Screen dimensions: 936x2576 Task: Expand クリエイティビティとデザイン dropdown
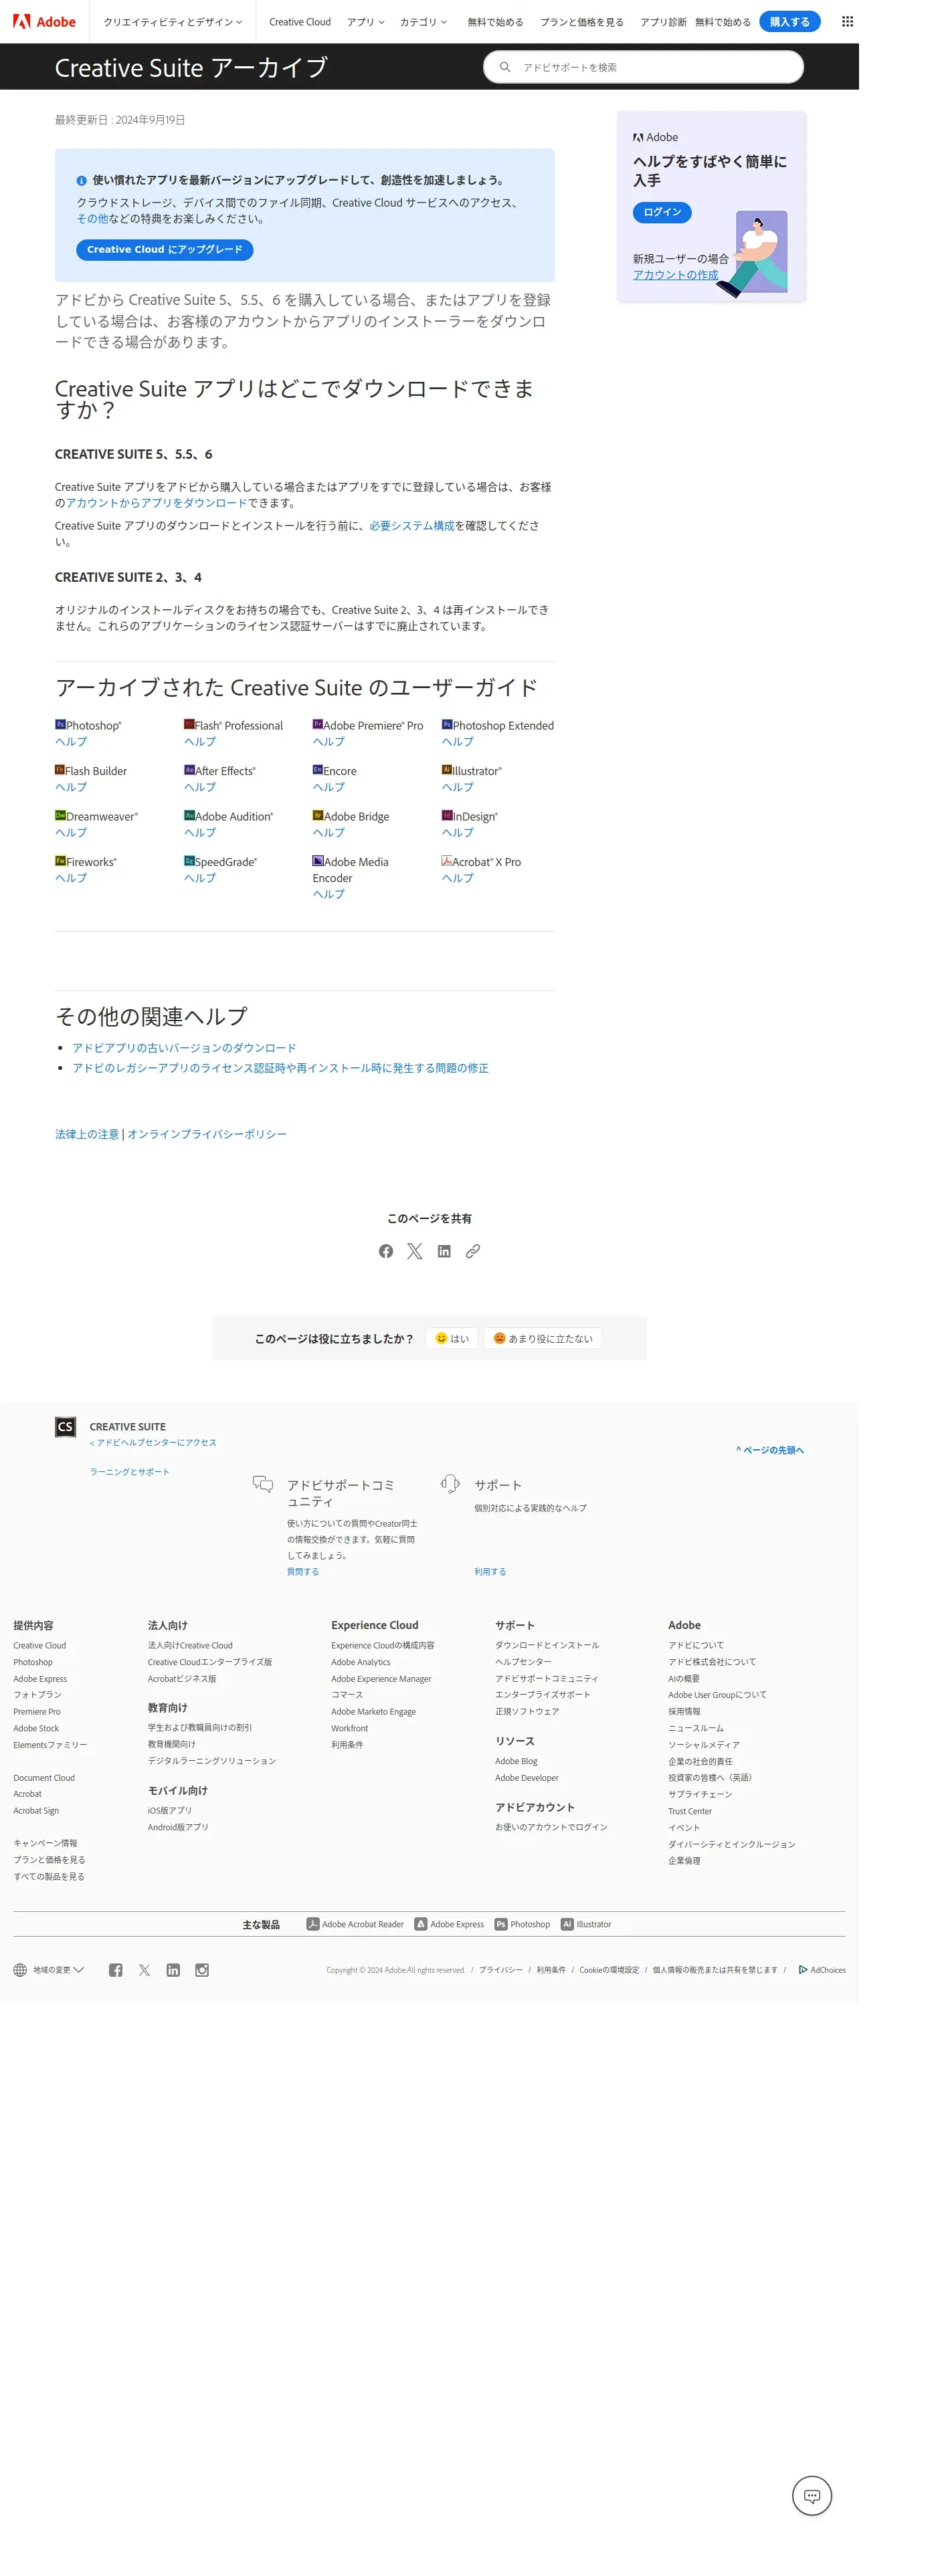[172, 22]
